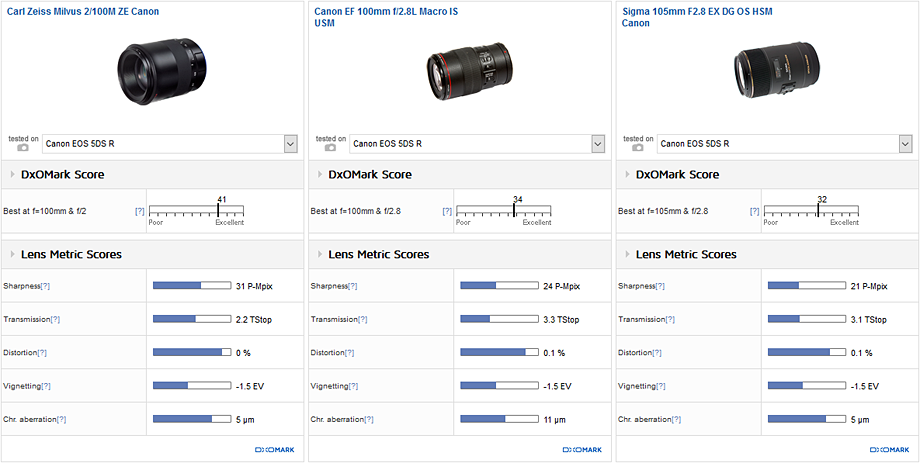Image resolution: width=920 pixels, height=463 pixels.
Task: Open the camera dropdown under Carl Zeiss Milvus
Action: click(x=170, y=144)
